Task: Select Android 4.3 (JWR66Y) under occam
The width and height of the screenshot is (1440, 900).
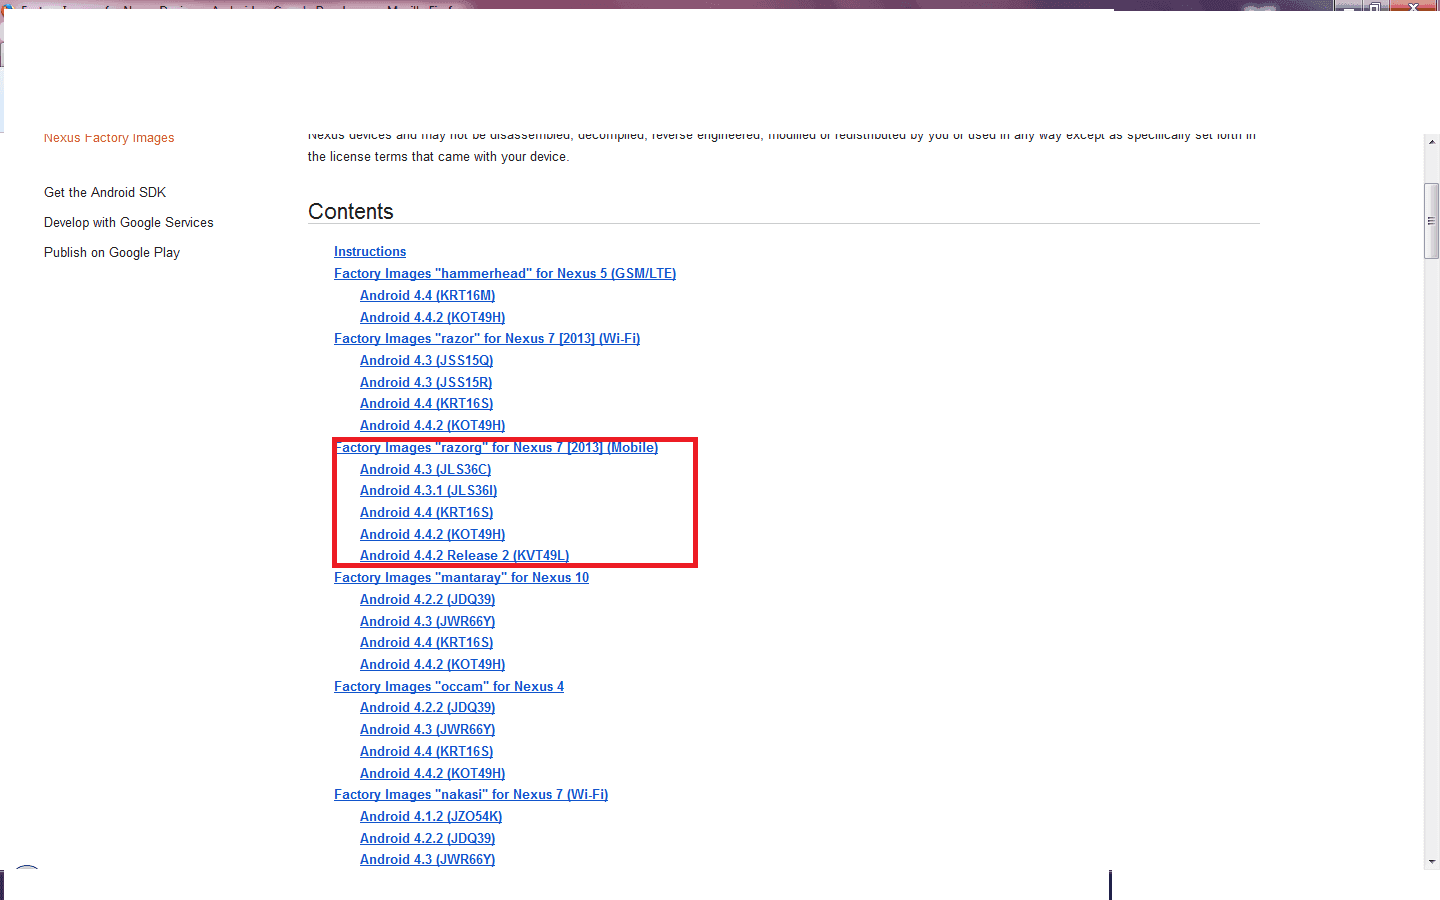Action: (428, 729)
